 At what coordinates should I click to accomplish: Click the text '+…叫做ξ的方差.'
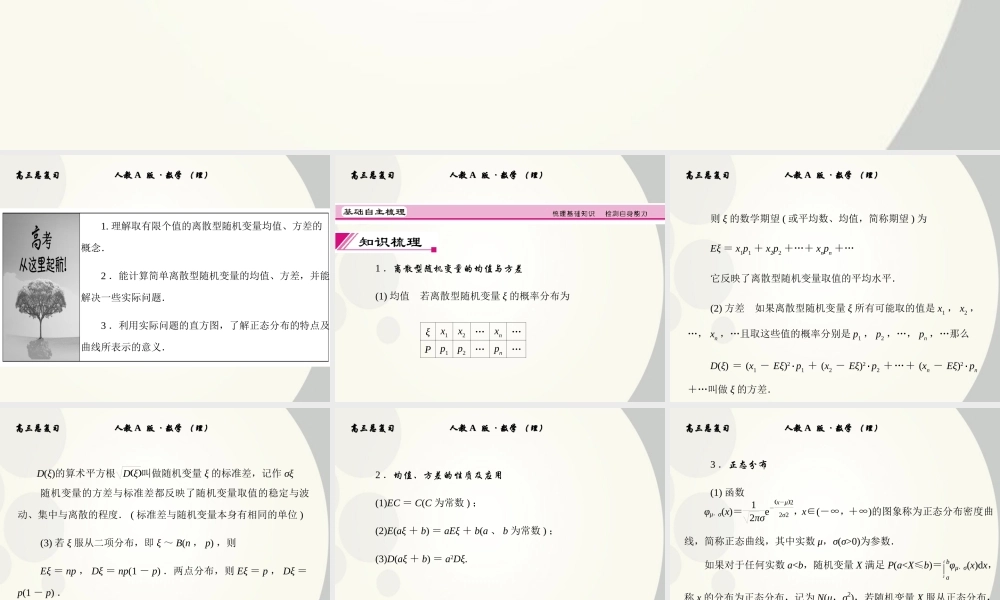(729, 389)
